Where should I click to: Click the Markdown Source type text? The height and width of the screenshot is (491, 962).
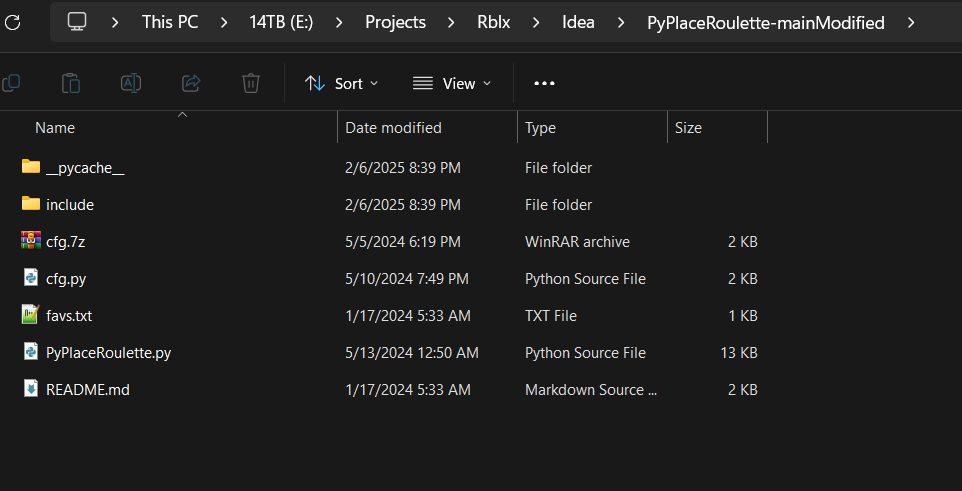tap(591, 390)
